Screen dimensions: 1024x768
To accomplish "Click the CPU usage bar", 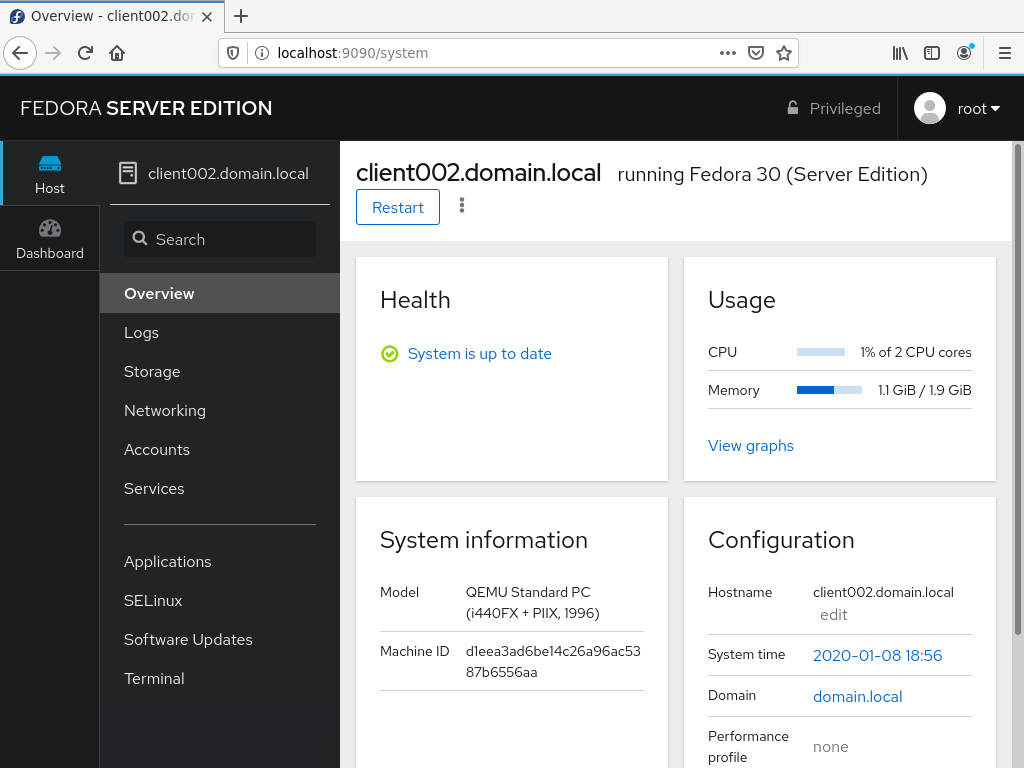I will point(821,353).
